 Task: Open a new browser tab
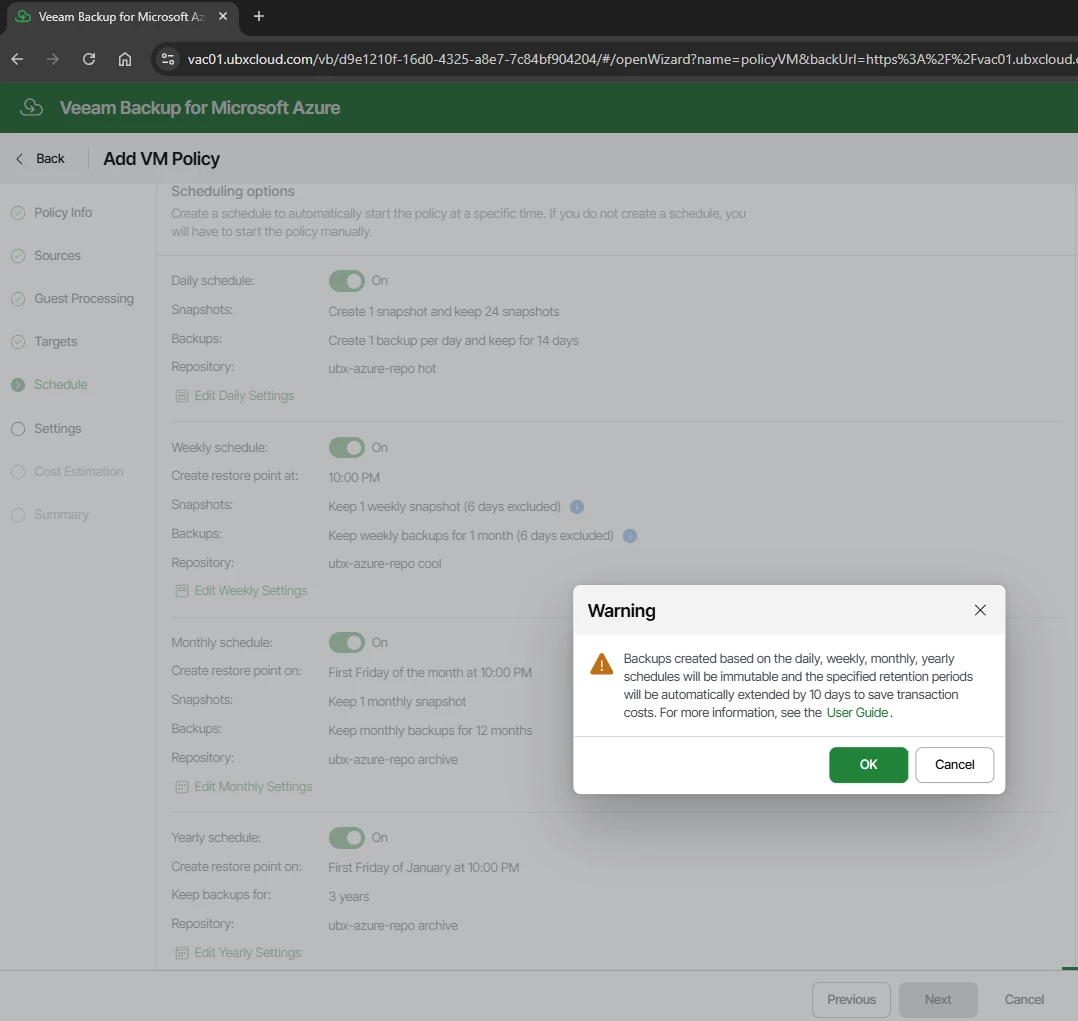(x=258, y=17)
